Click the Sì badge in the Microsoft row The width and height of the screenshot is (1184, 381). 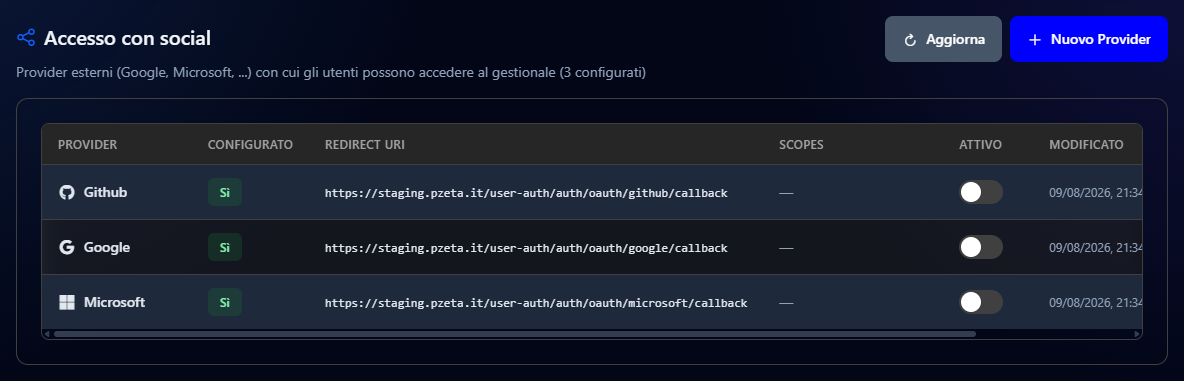coord(225,303)
